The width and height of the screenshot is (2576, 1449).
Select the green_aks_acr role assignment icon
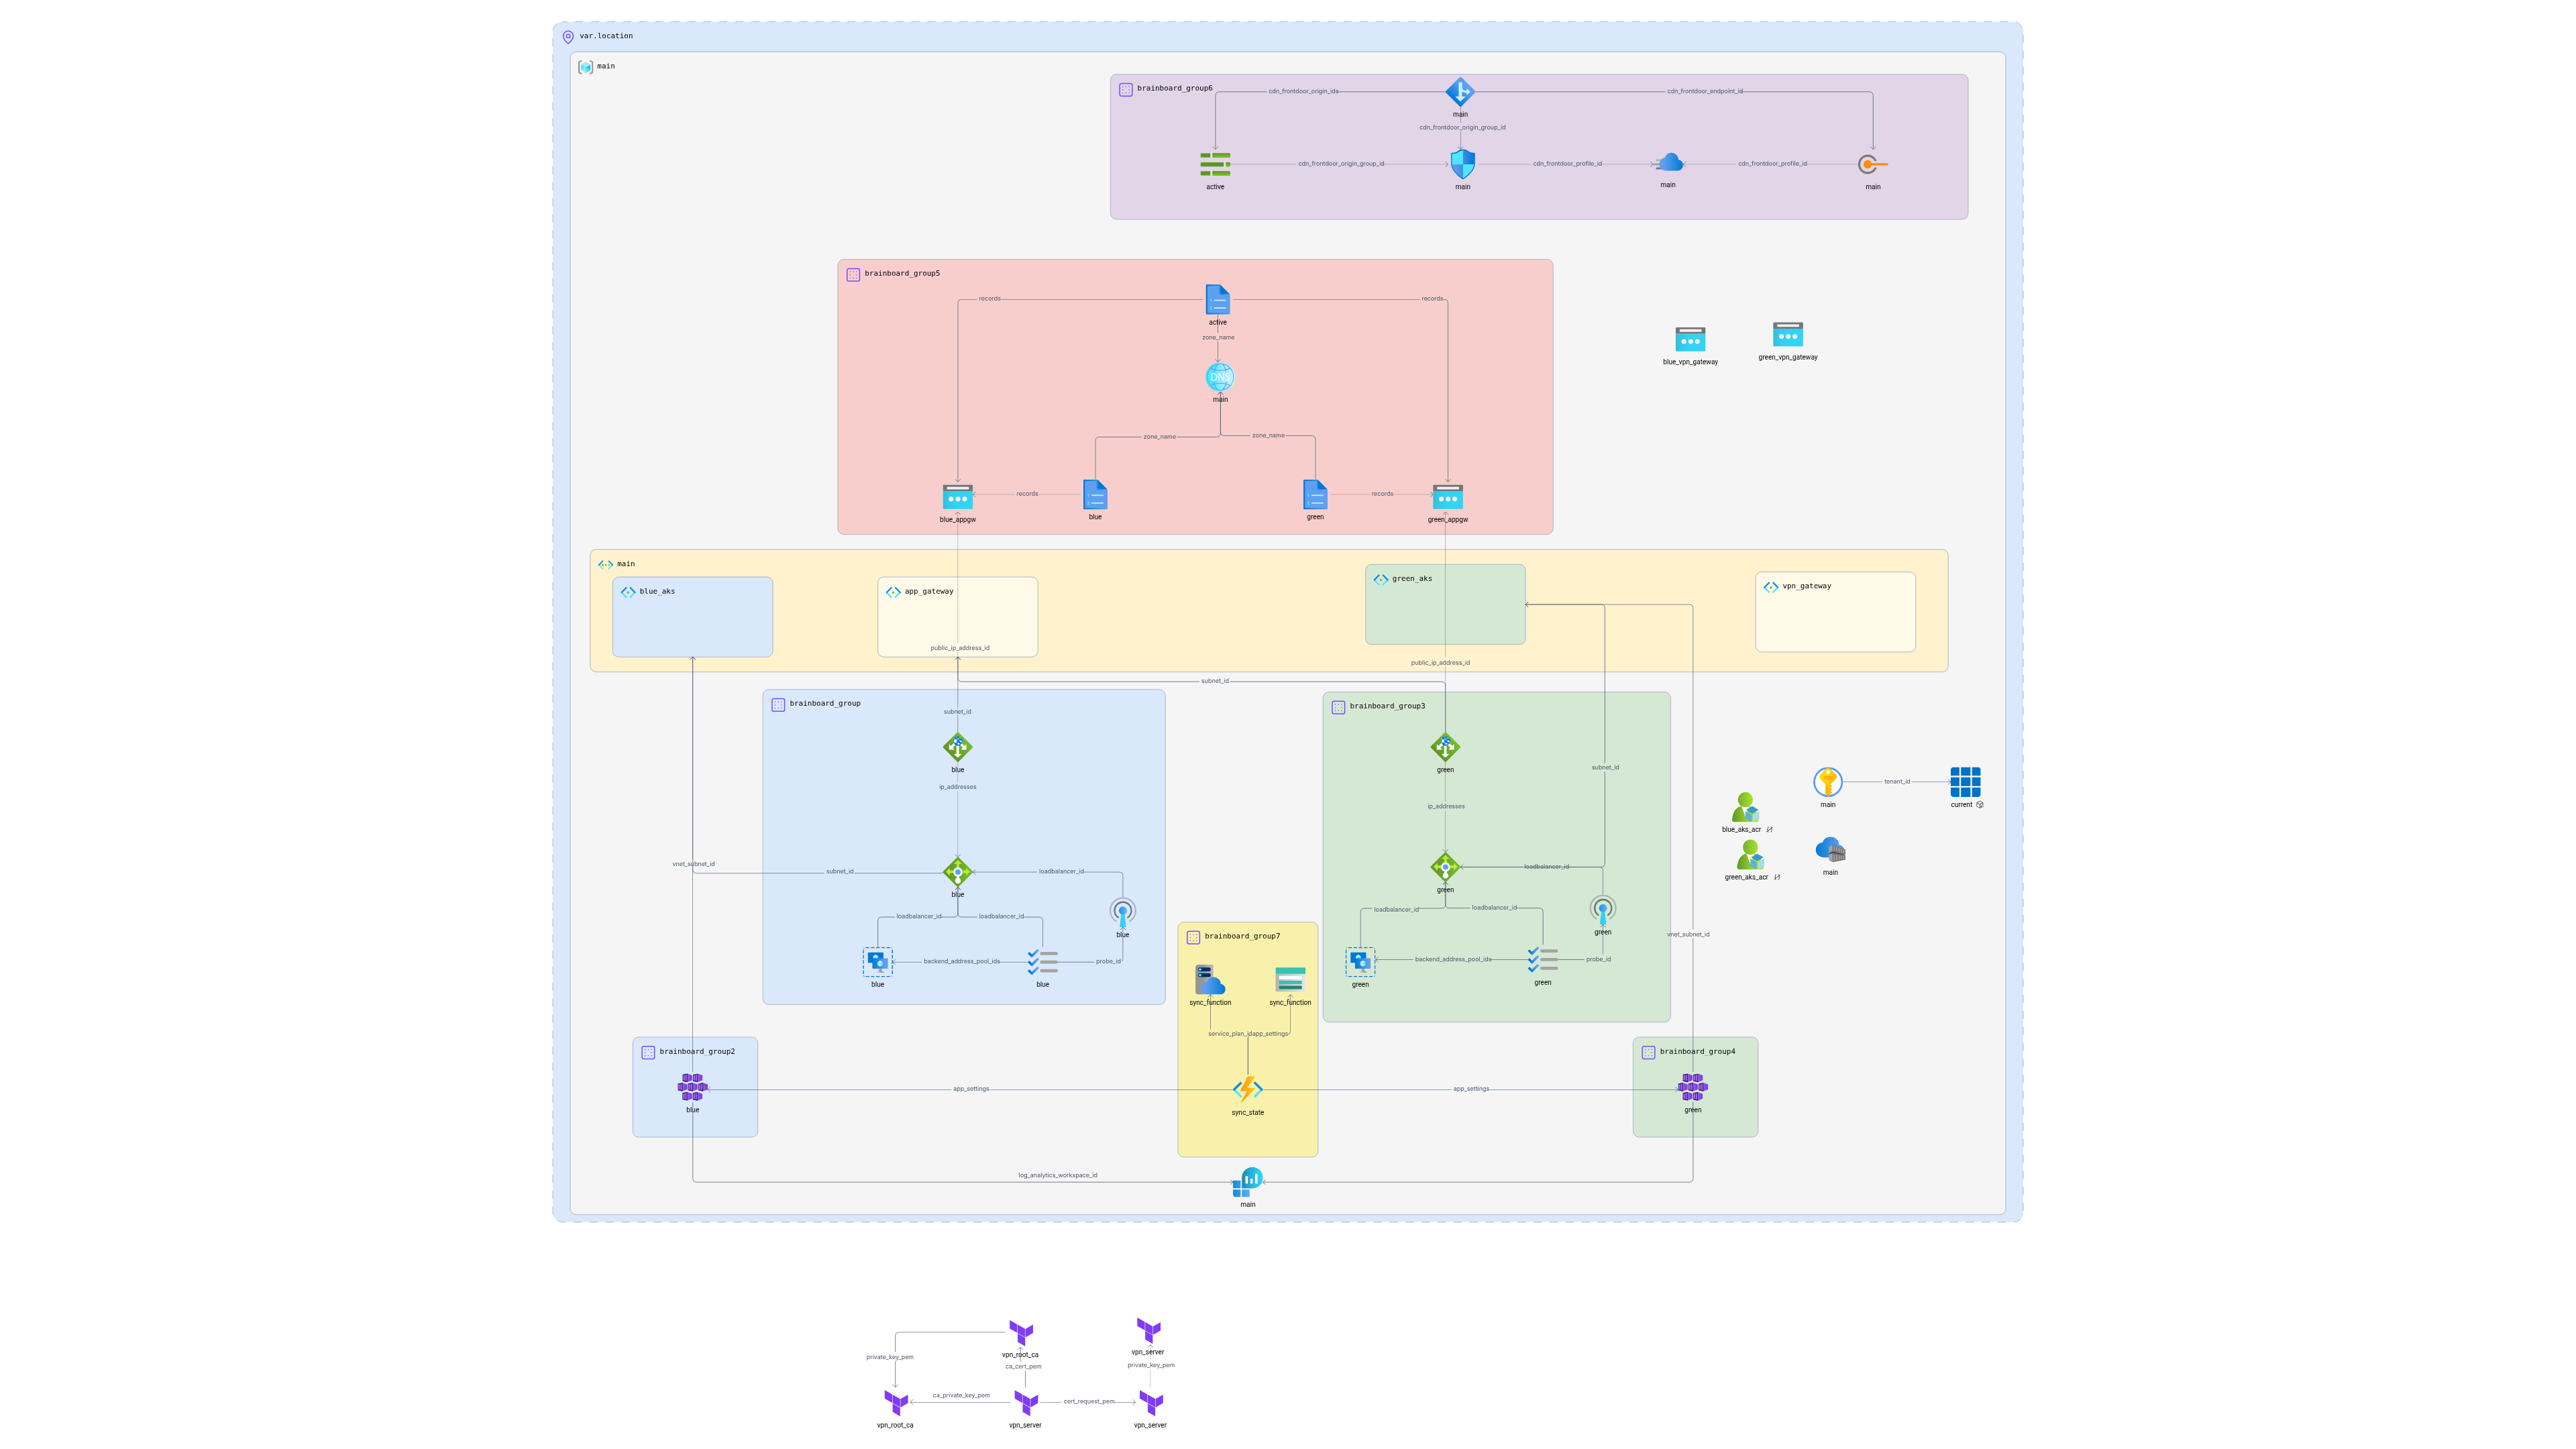[x=1749, y=855]
